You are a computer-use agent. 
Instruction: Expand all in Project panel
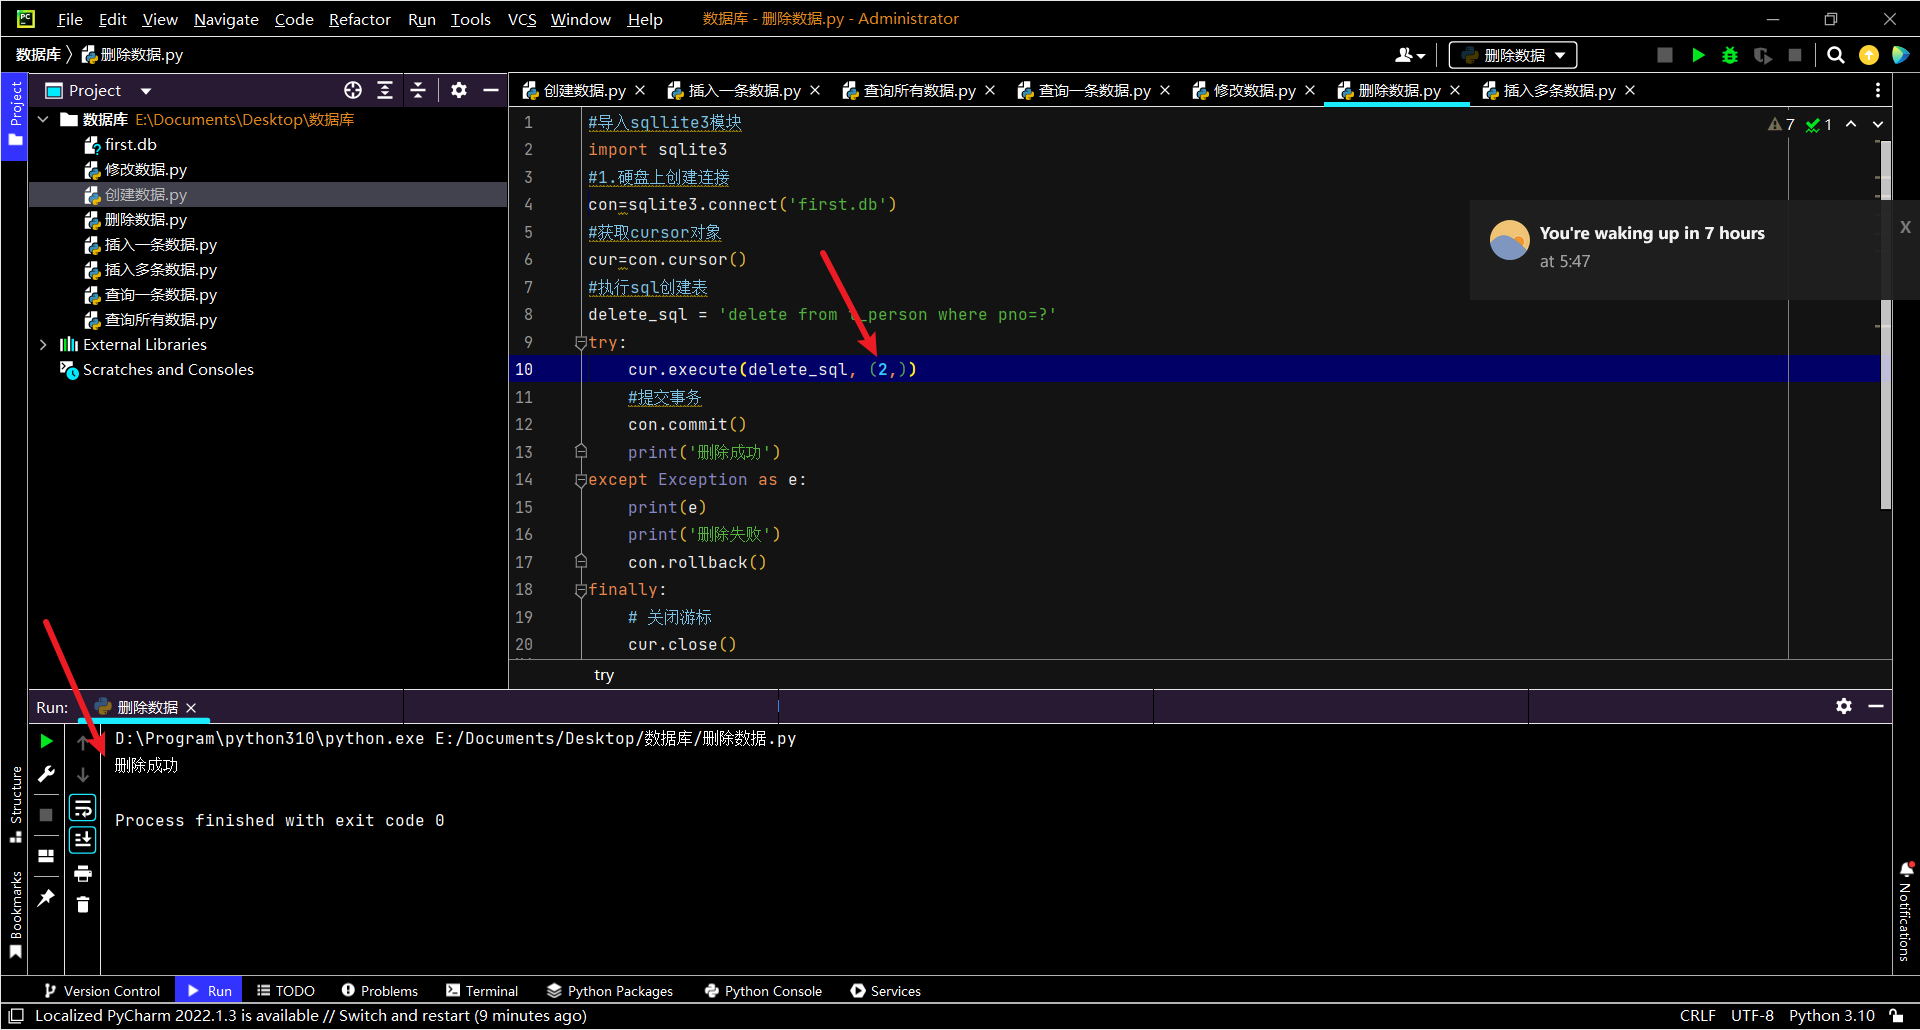pyautogui.click(x=385, y=90)
